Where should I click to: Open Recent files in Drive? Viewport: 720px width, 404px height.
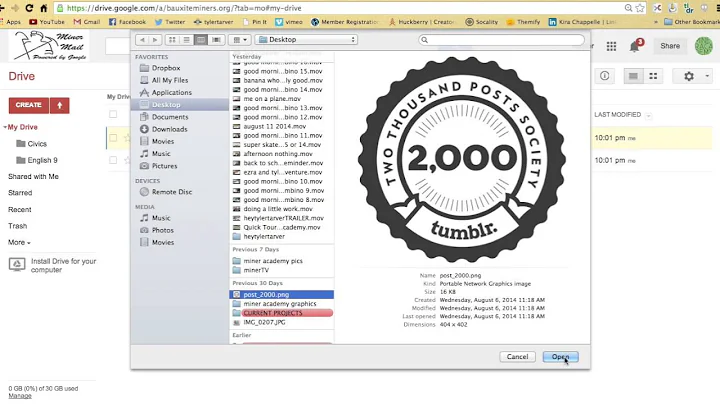point(20,210)
